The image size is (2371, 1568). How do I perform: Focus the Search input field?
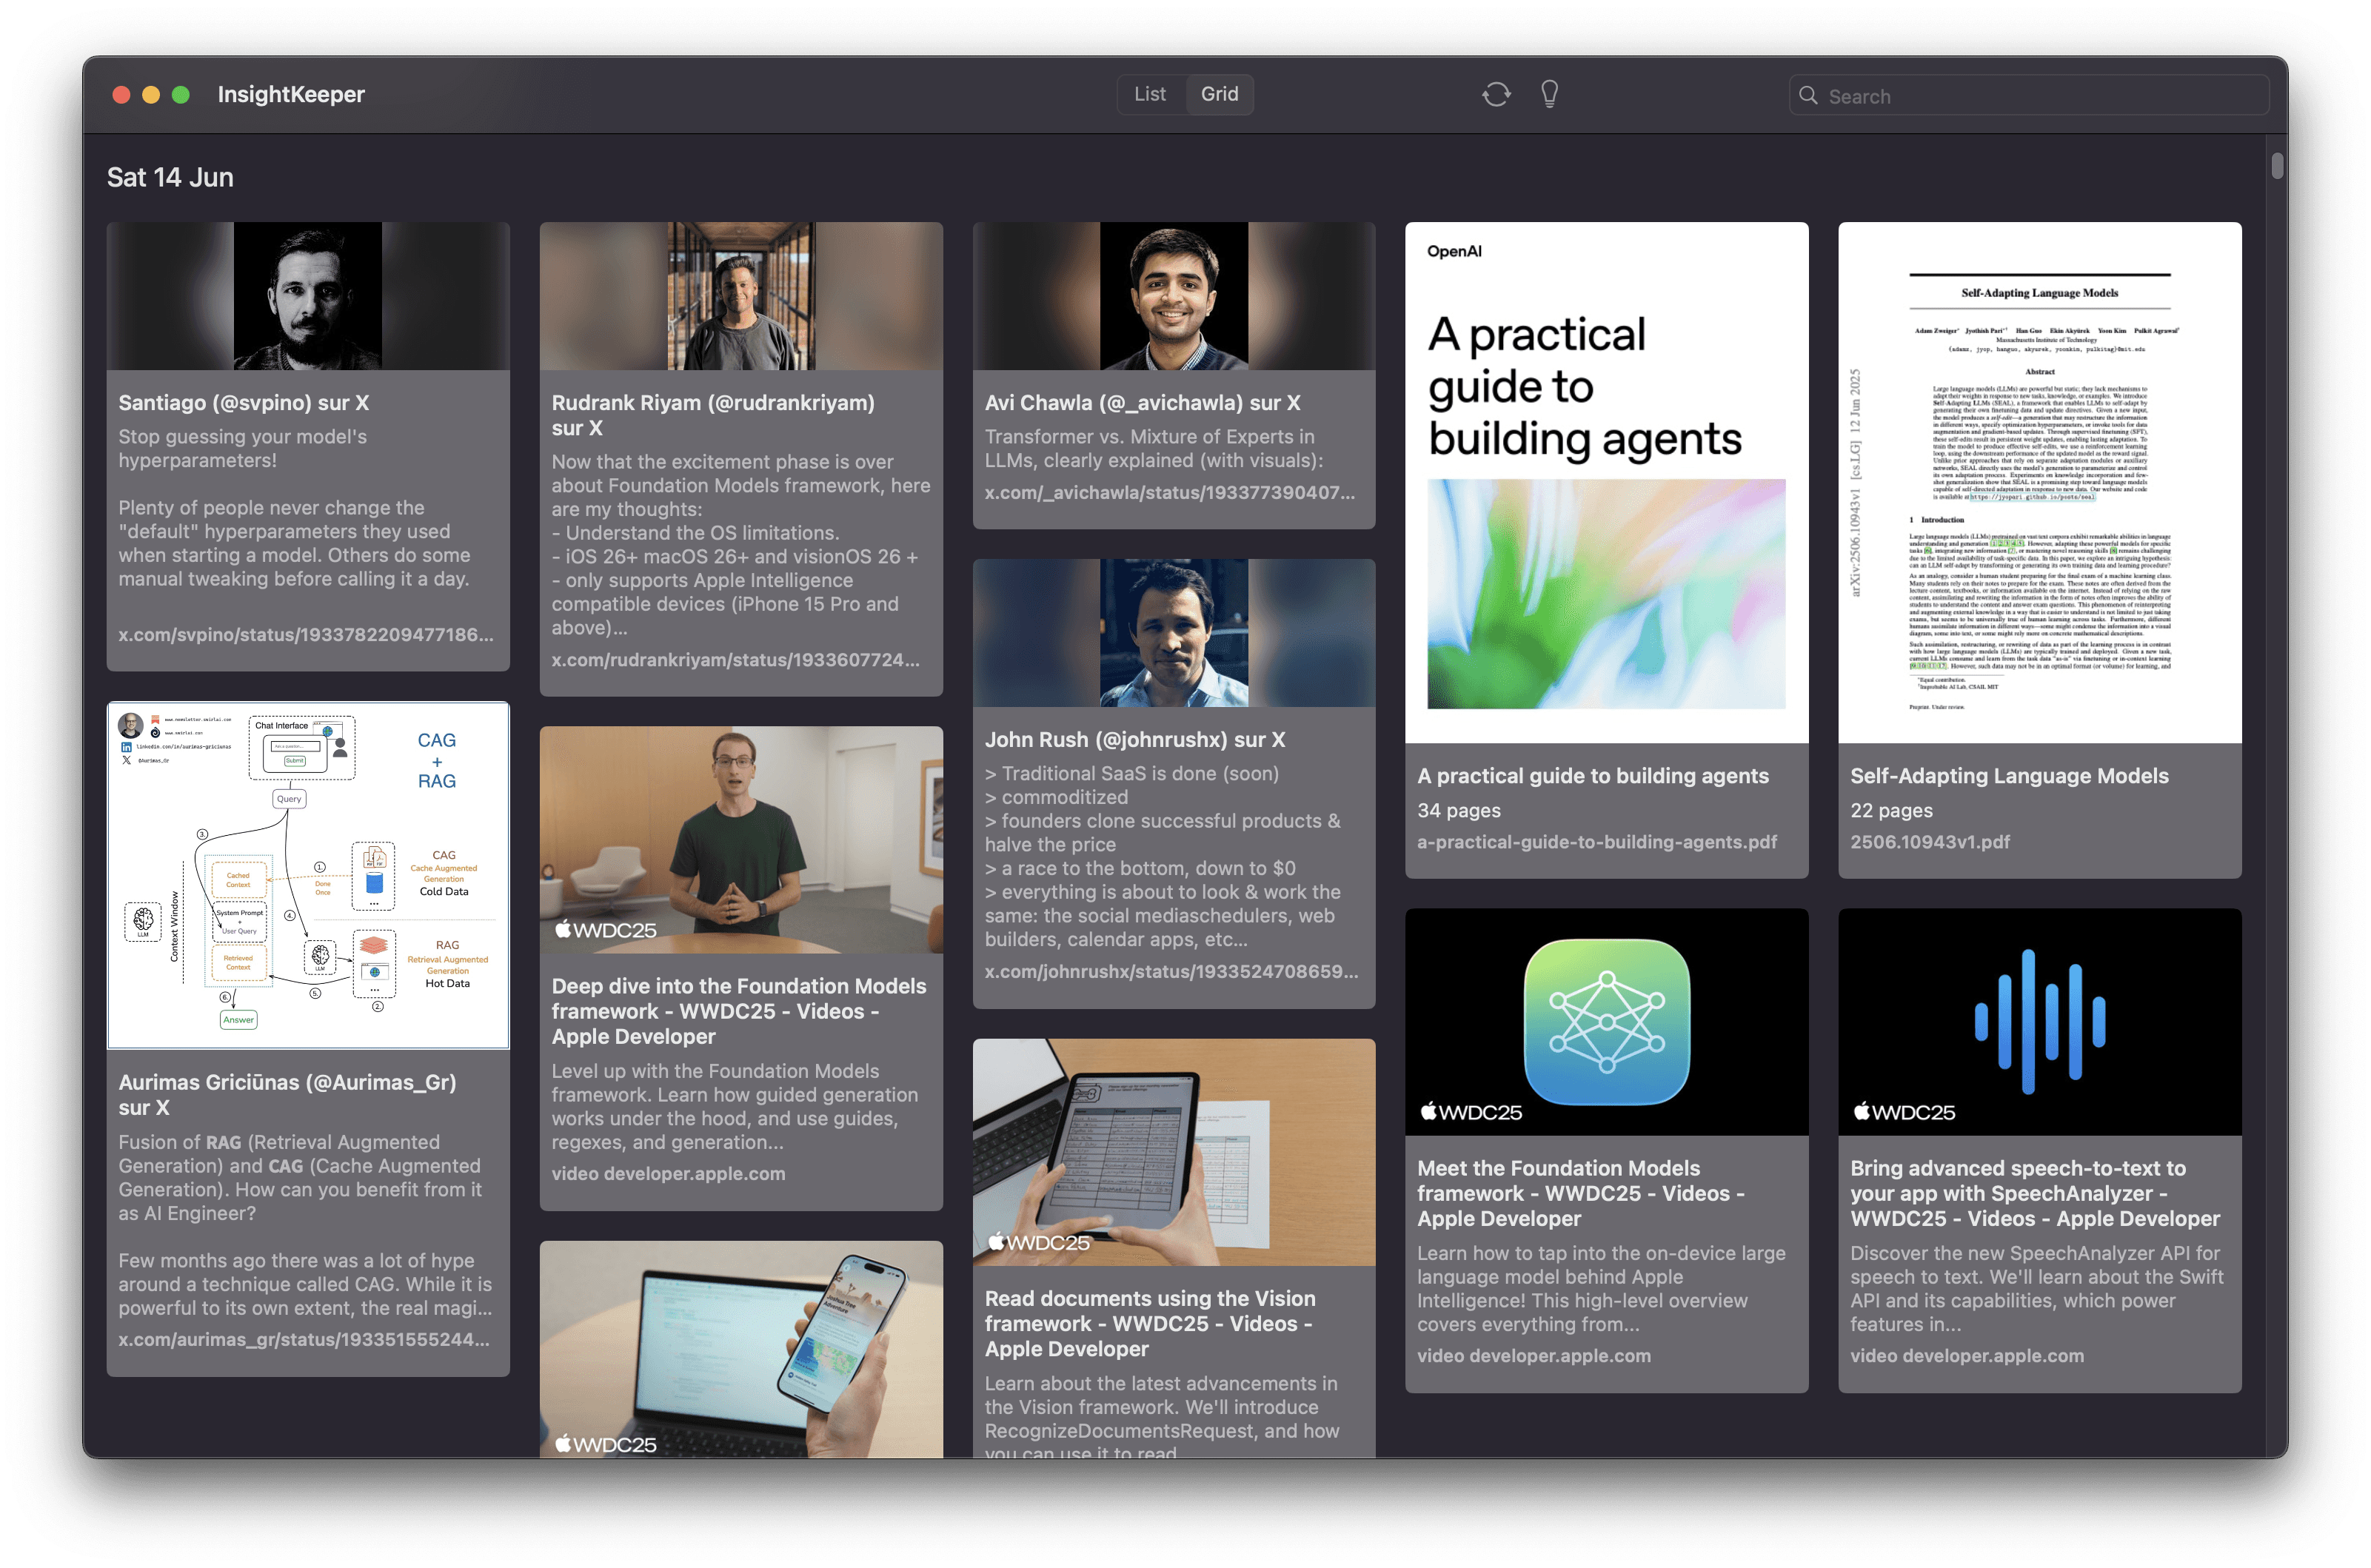(2028, 96)
